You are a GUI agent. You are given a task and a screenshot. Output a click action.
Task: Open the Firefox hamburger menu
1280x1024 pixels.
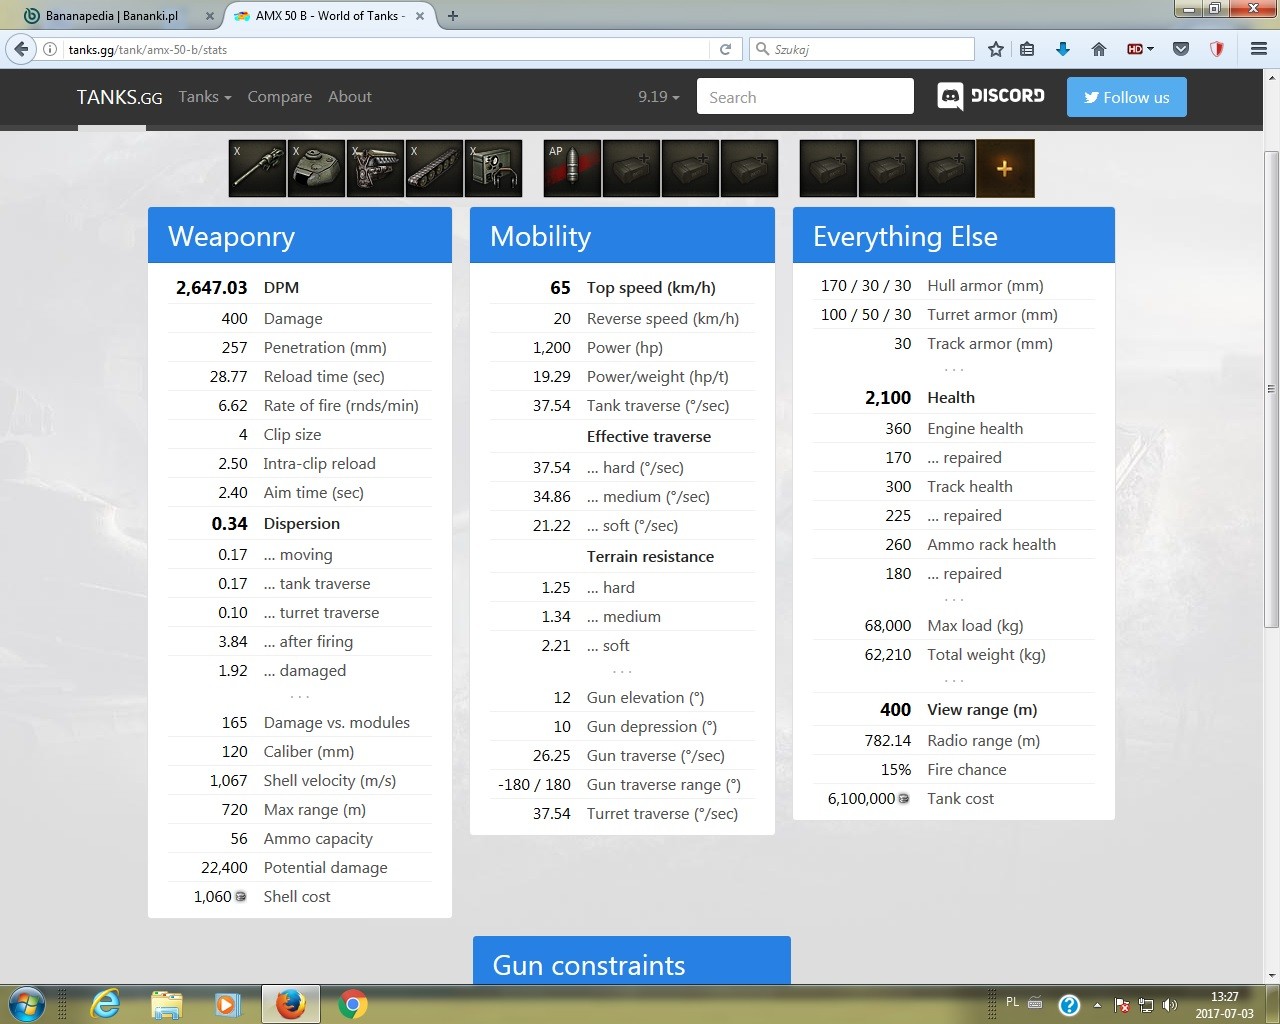(x=1259, y=49)
